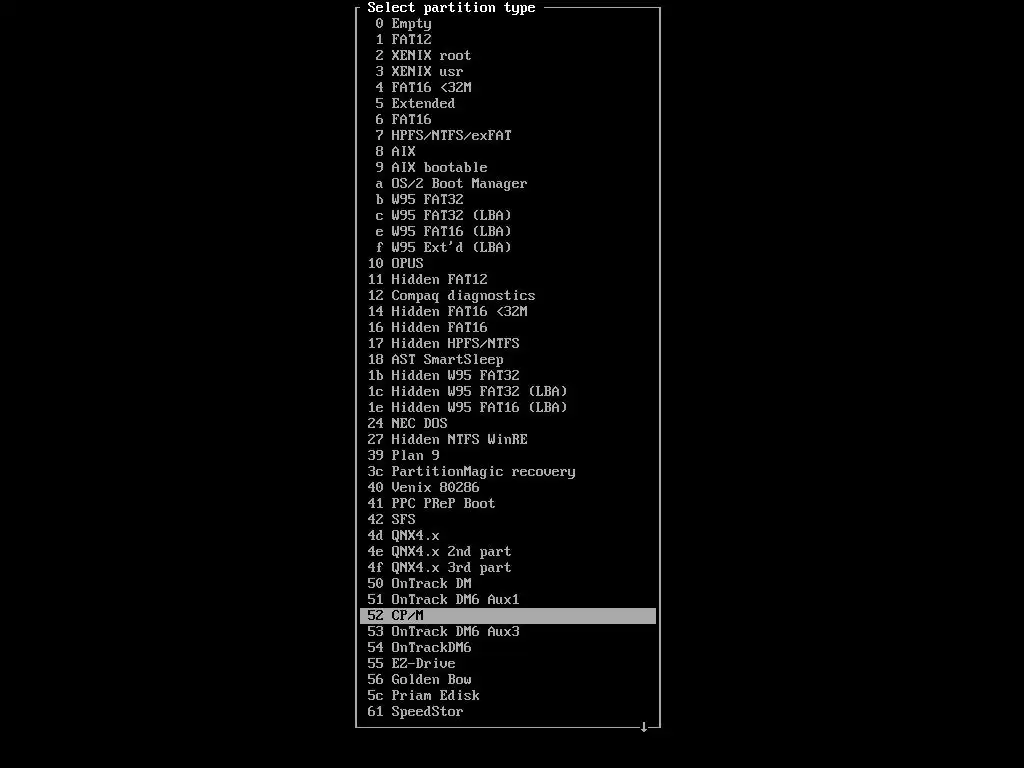Pick the HPFS/NTFS/exFAT entry
The image size is (1024, 768).
coord(507,135)
